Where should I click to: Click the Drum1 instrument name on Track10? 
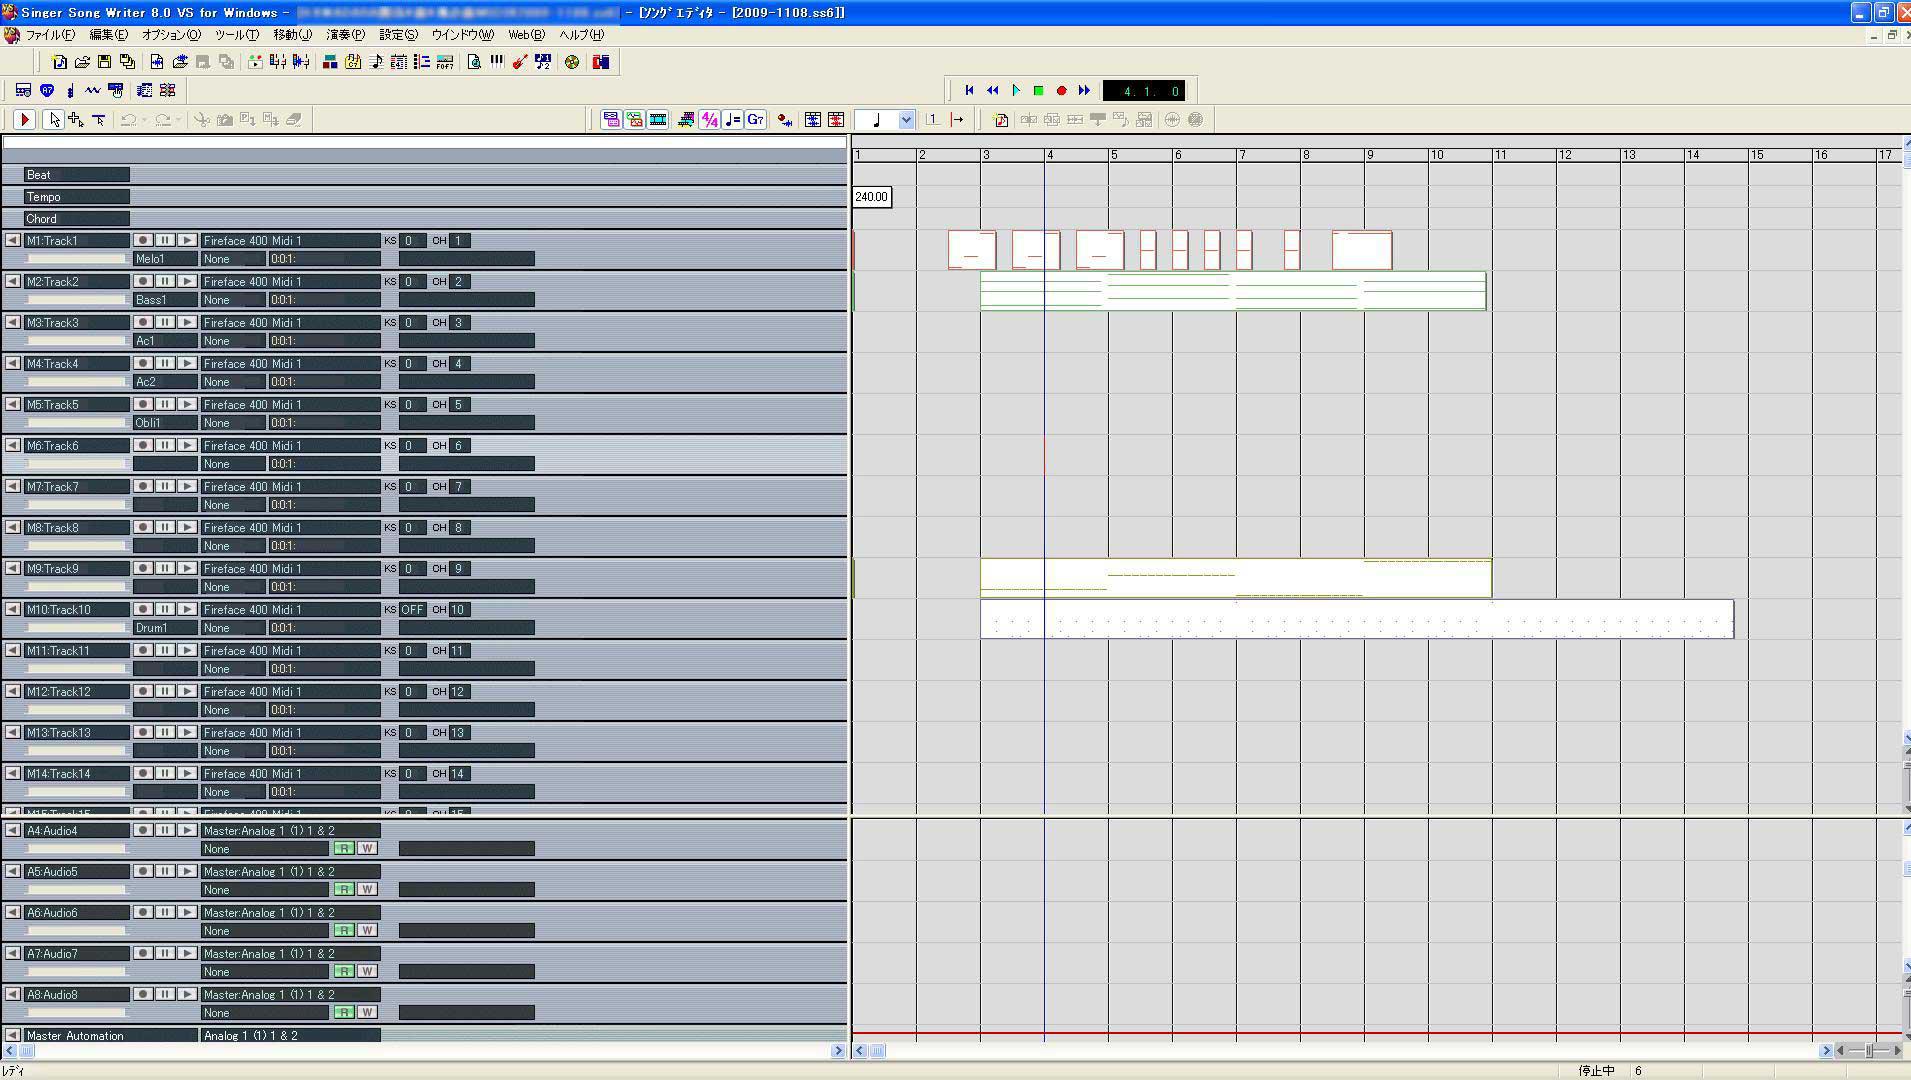pos(165,627)
